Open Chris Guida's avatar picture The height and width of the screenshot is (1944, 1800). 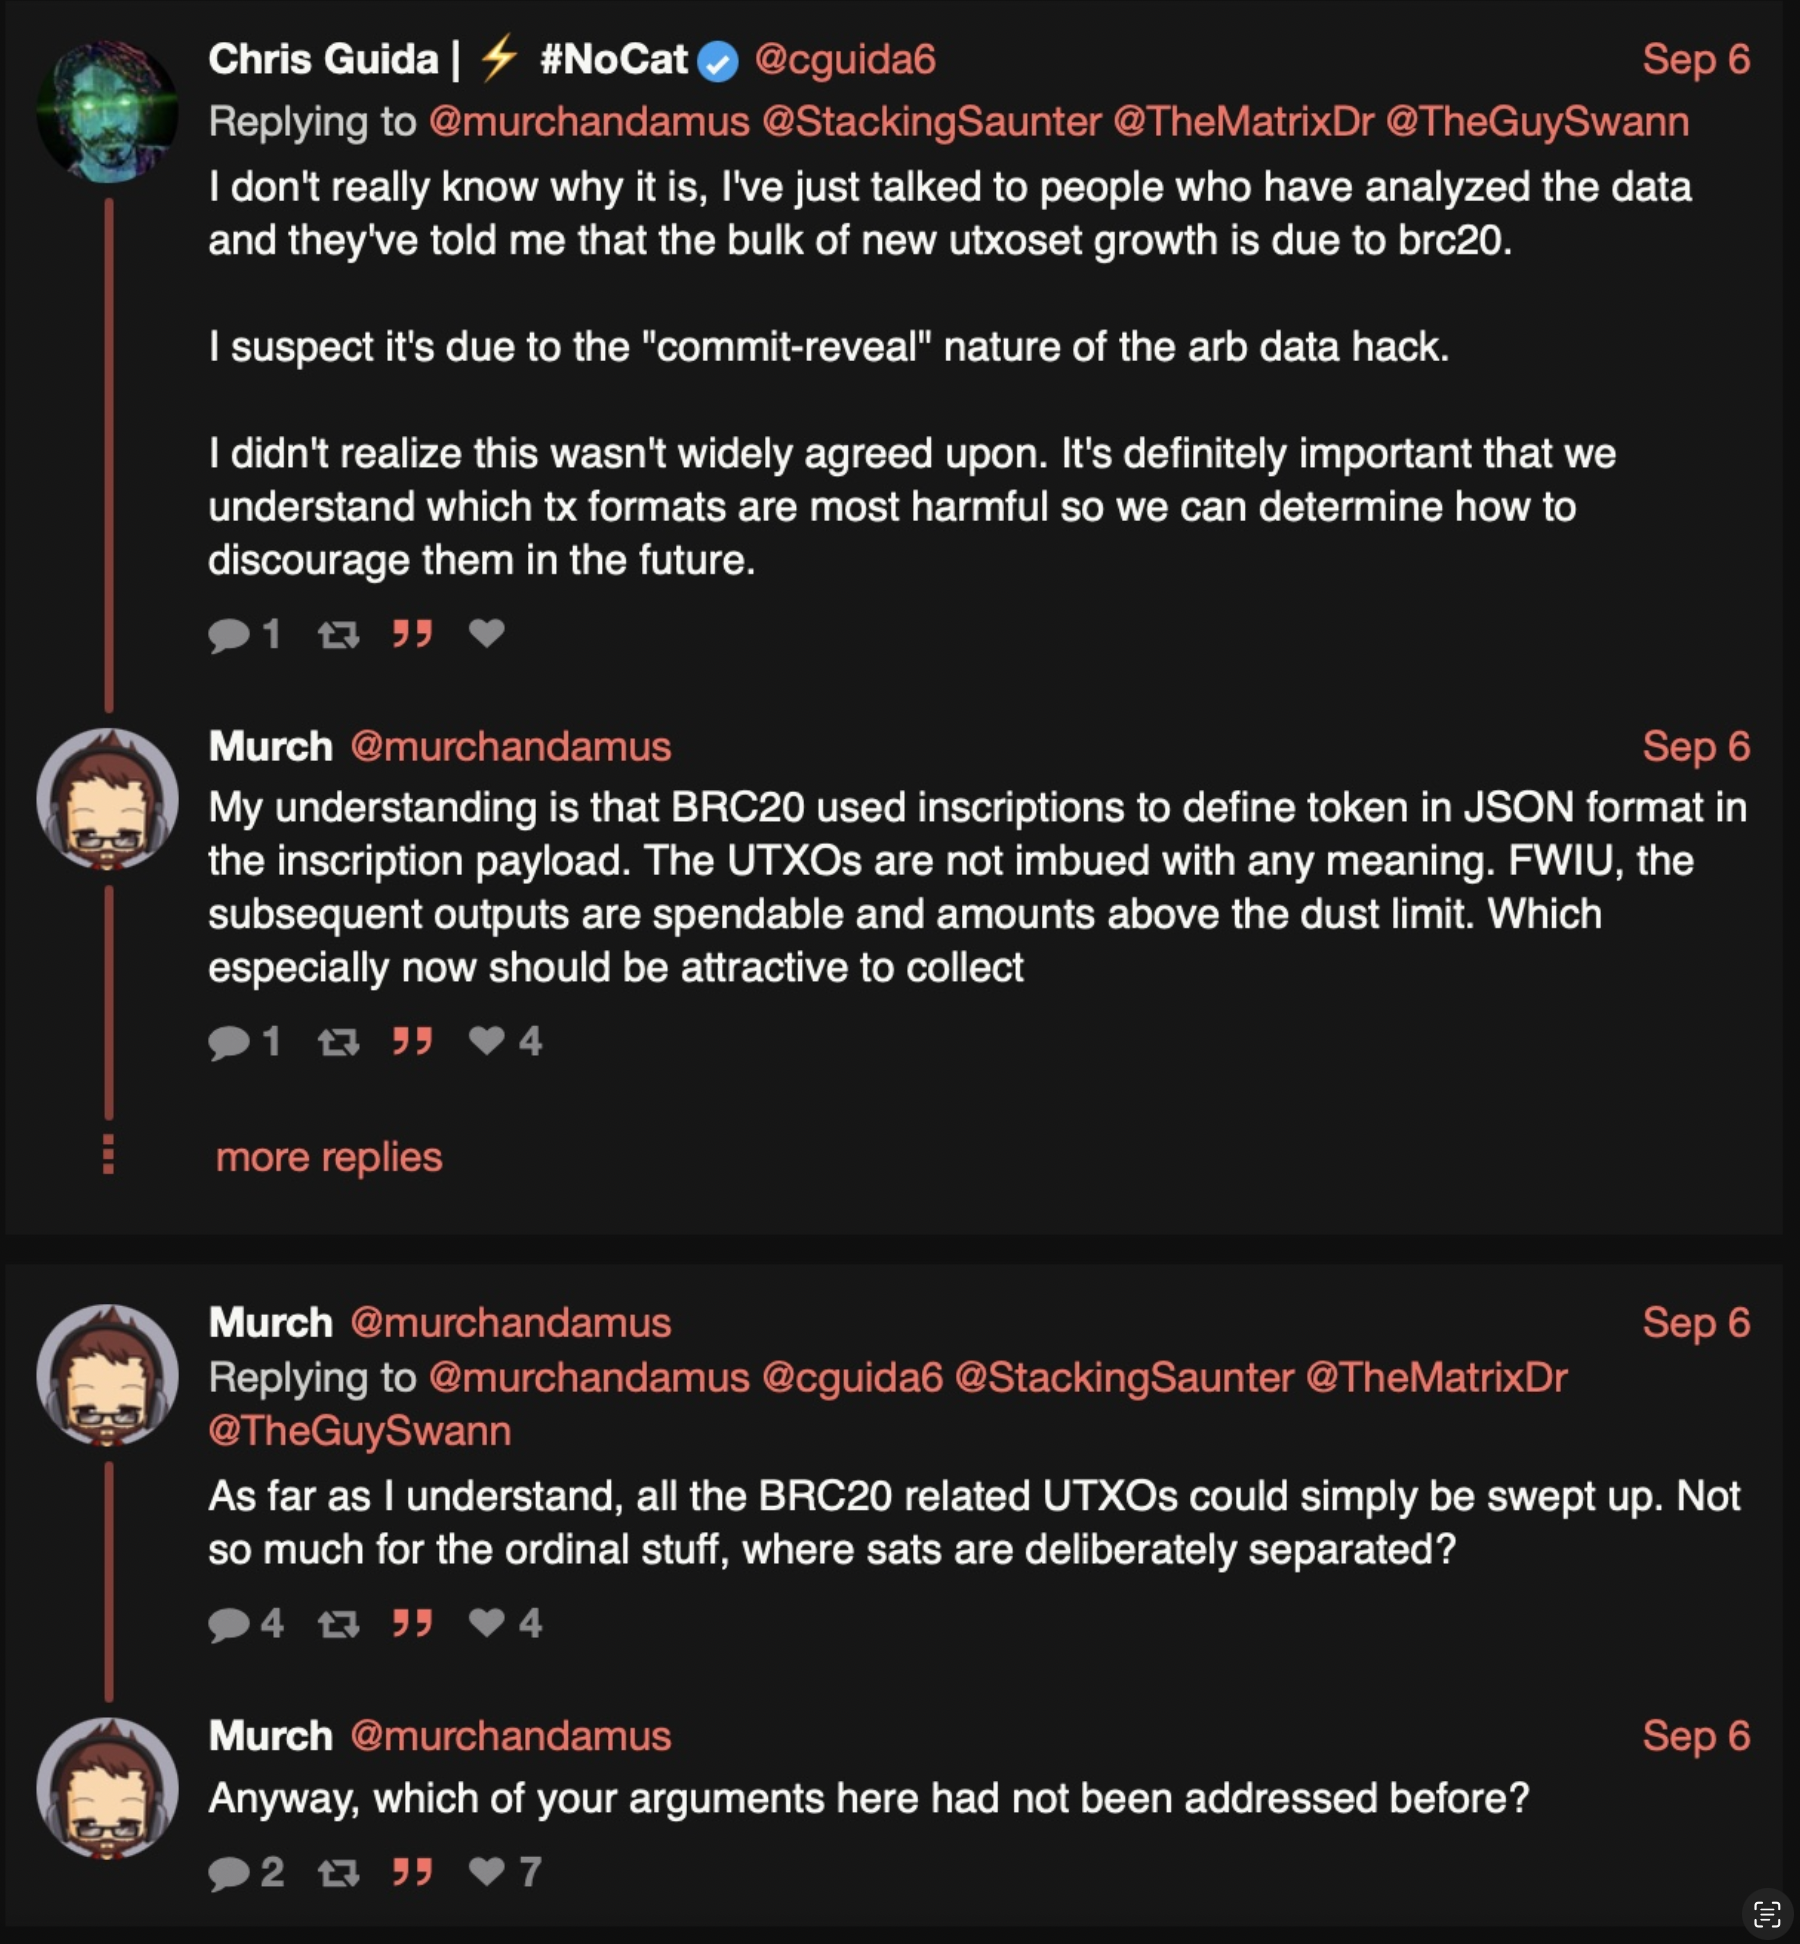coord(108,111)
